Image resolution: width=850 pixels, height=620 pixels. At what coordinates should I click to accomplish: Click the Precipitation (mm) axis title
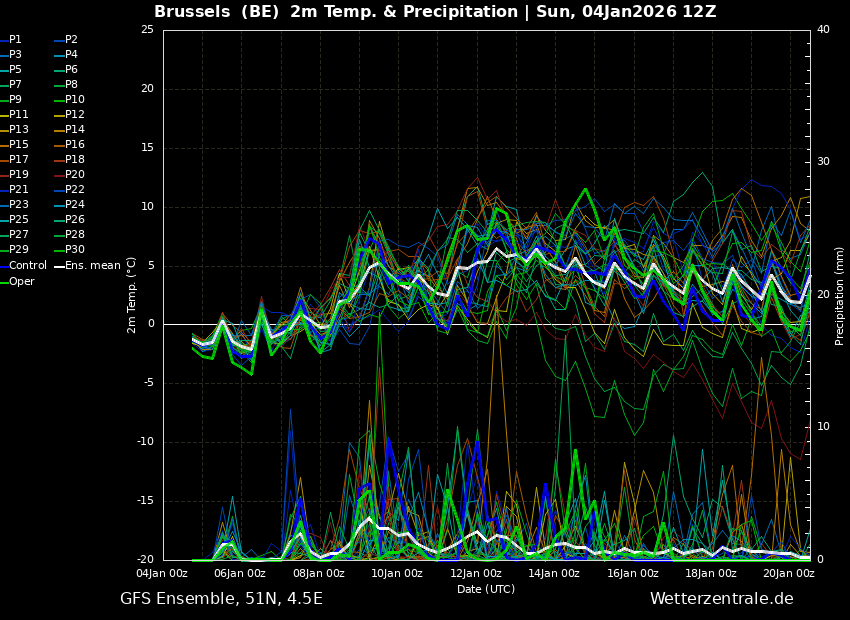point(839,295)
